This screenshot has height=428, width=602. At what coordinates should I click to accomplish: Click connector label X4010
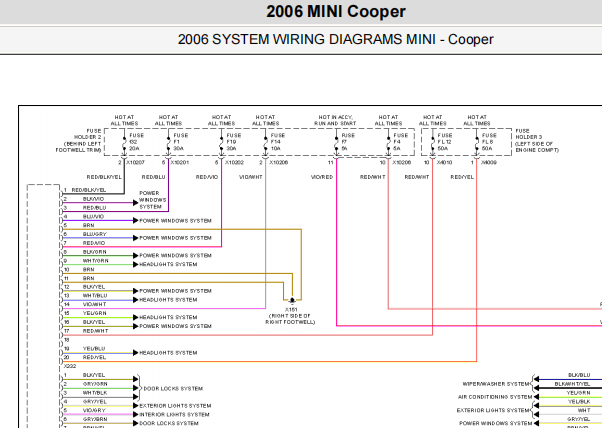444,163
